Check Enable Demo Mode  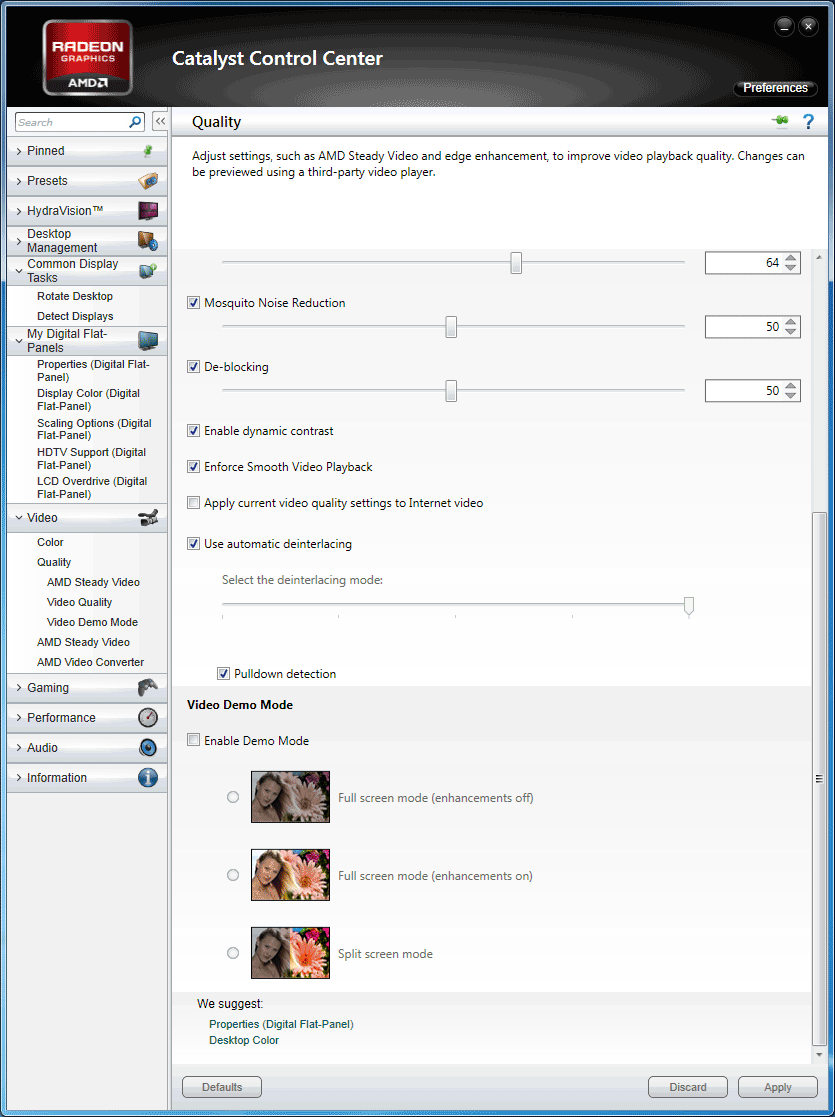click(193, 740)
